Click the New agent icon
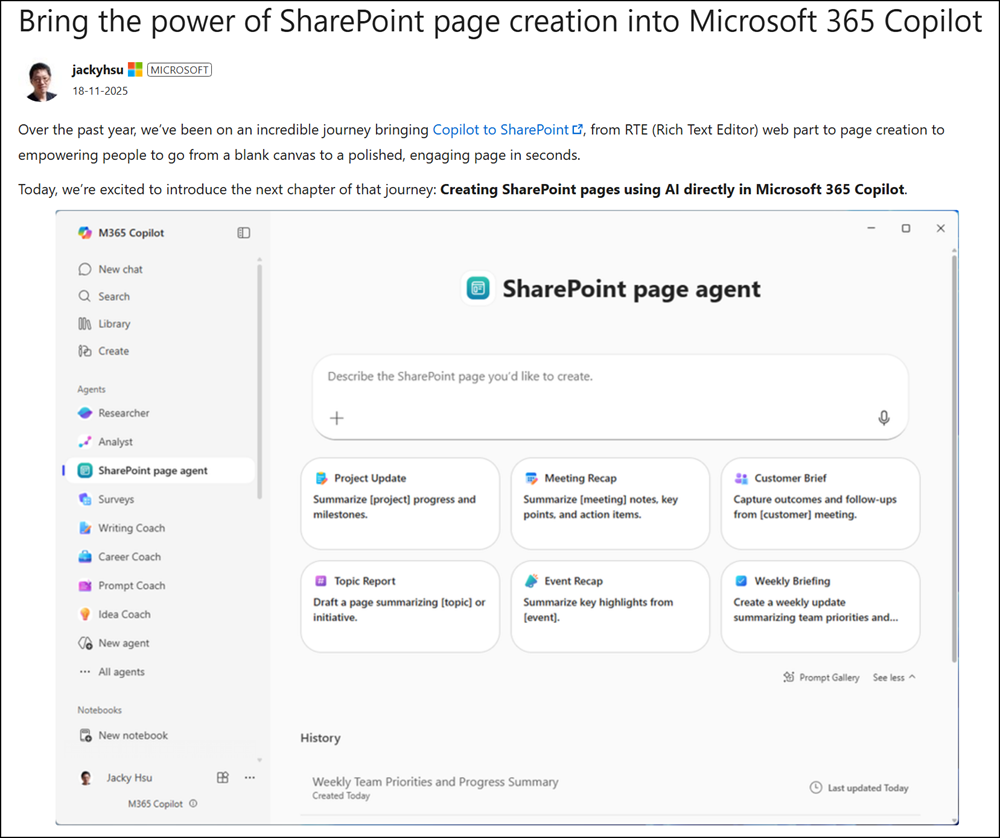The width and height of the screenshot is (1000, 838). 85,643
